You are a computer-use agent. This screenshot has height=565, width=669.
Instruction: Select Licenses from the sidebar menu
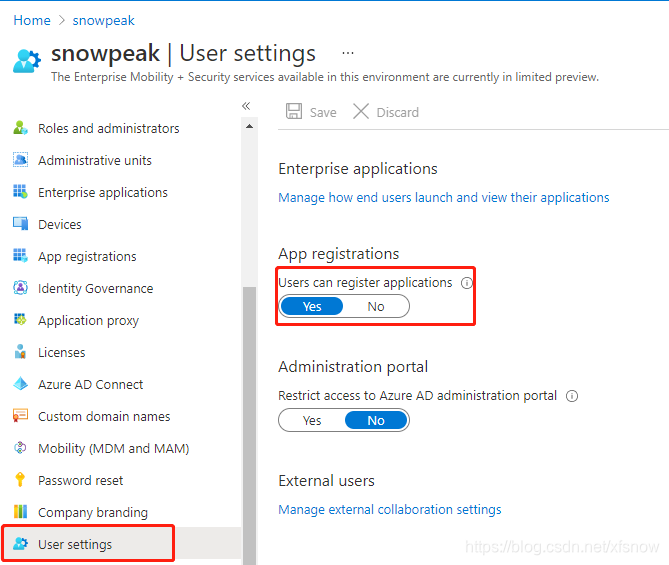(61, 352)
